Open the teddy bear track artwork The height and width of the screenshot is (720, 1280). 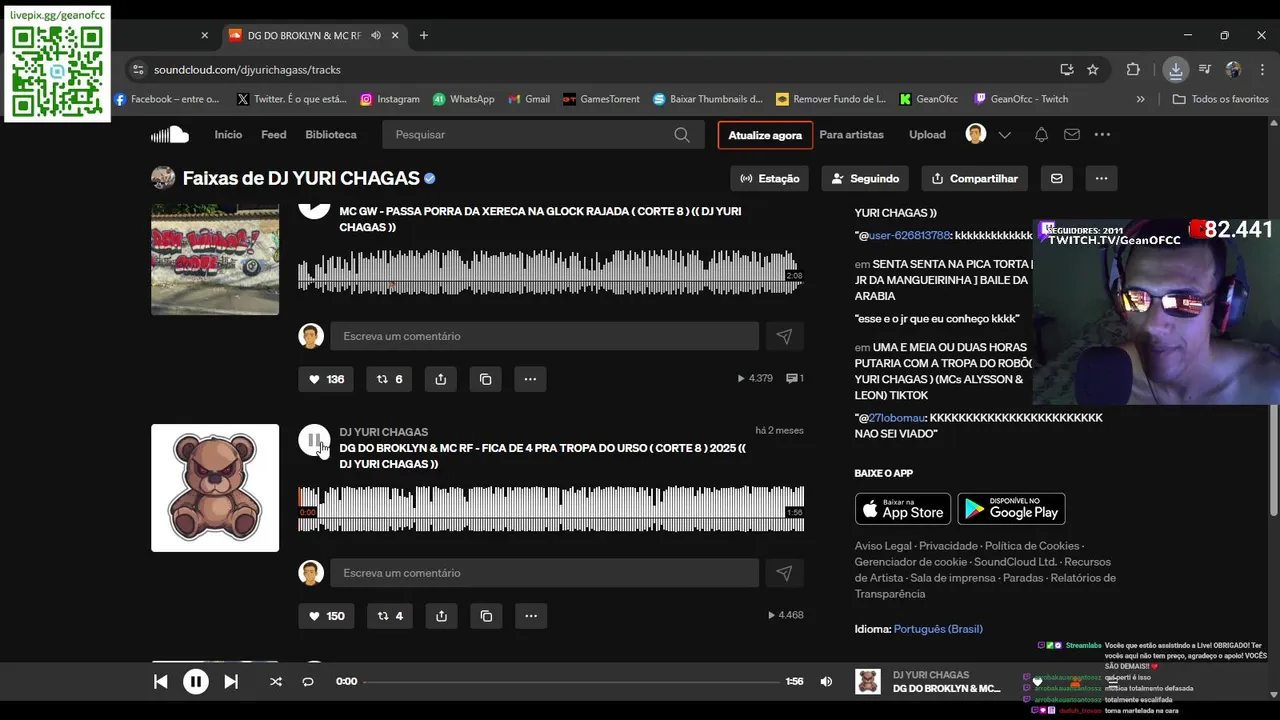(x=215, y=488)
